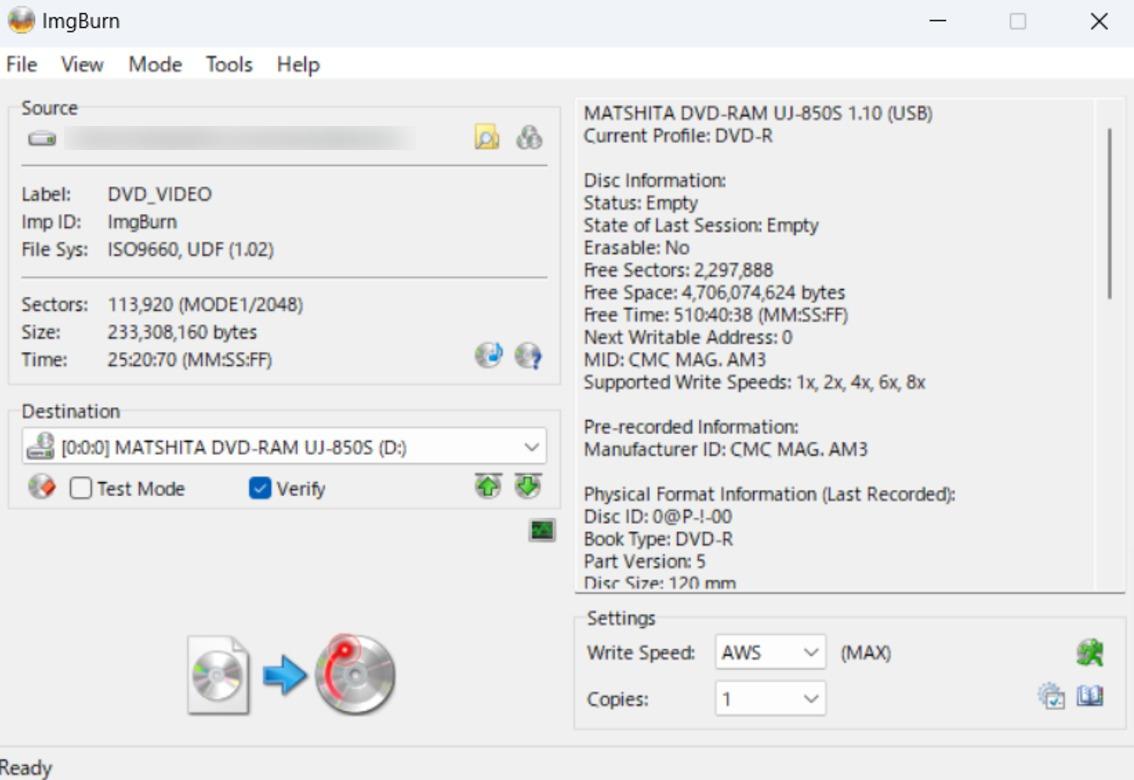
Task: Click the 'Status: Empty' line
Action: point(641,203)
